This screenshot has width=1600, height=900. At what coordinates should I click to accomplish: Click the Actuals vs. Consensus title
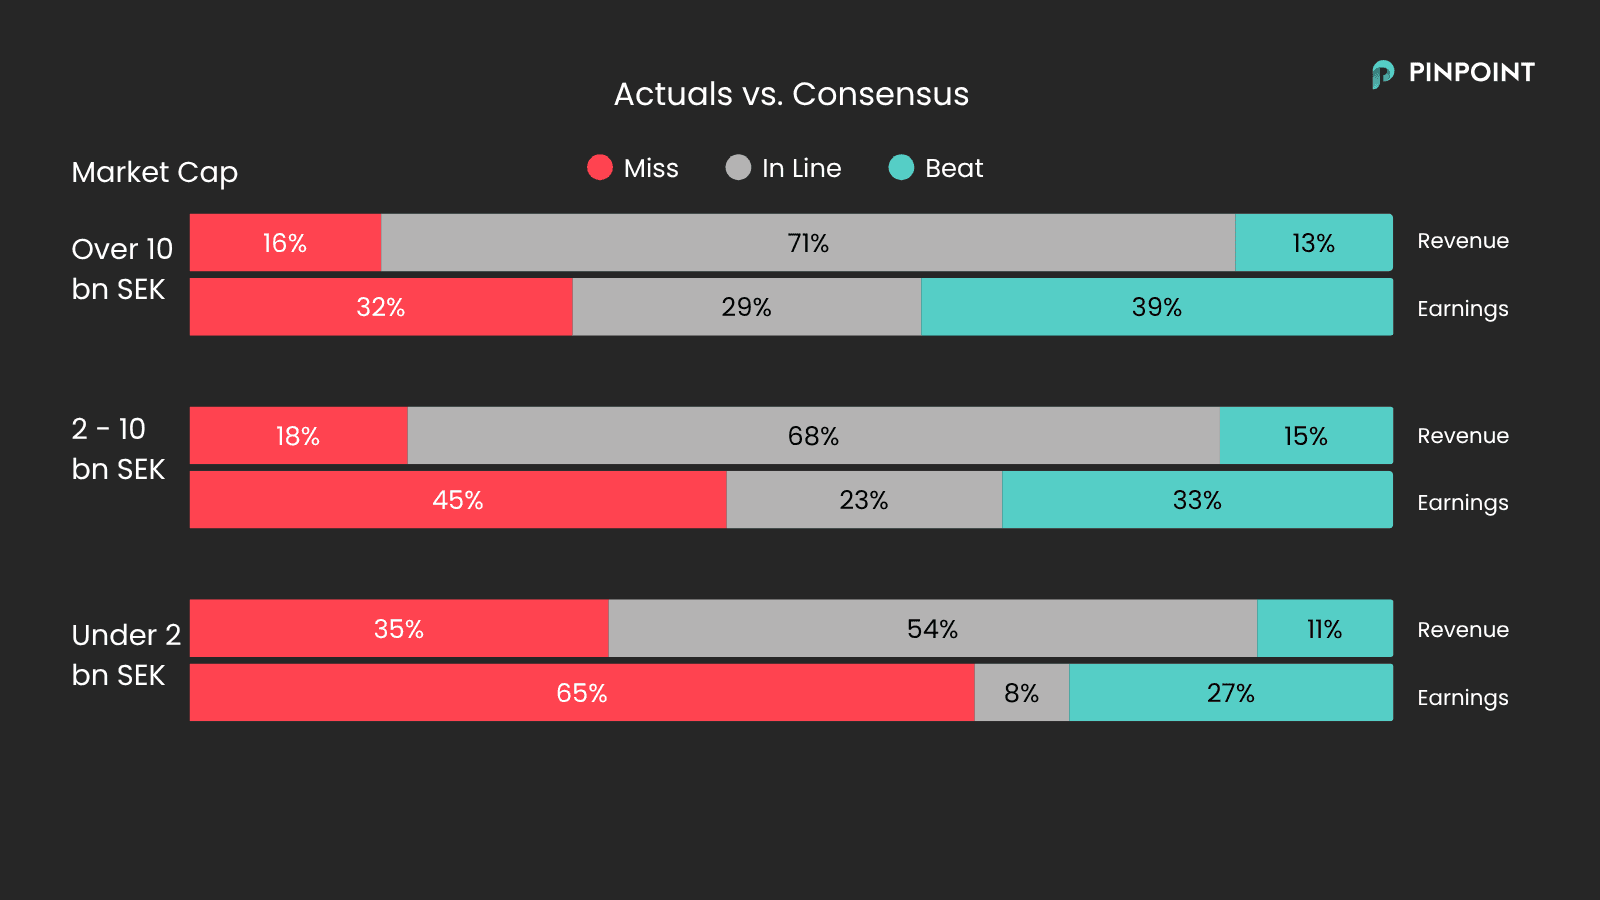[x=791, y=94]
